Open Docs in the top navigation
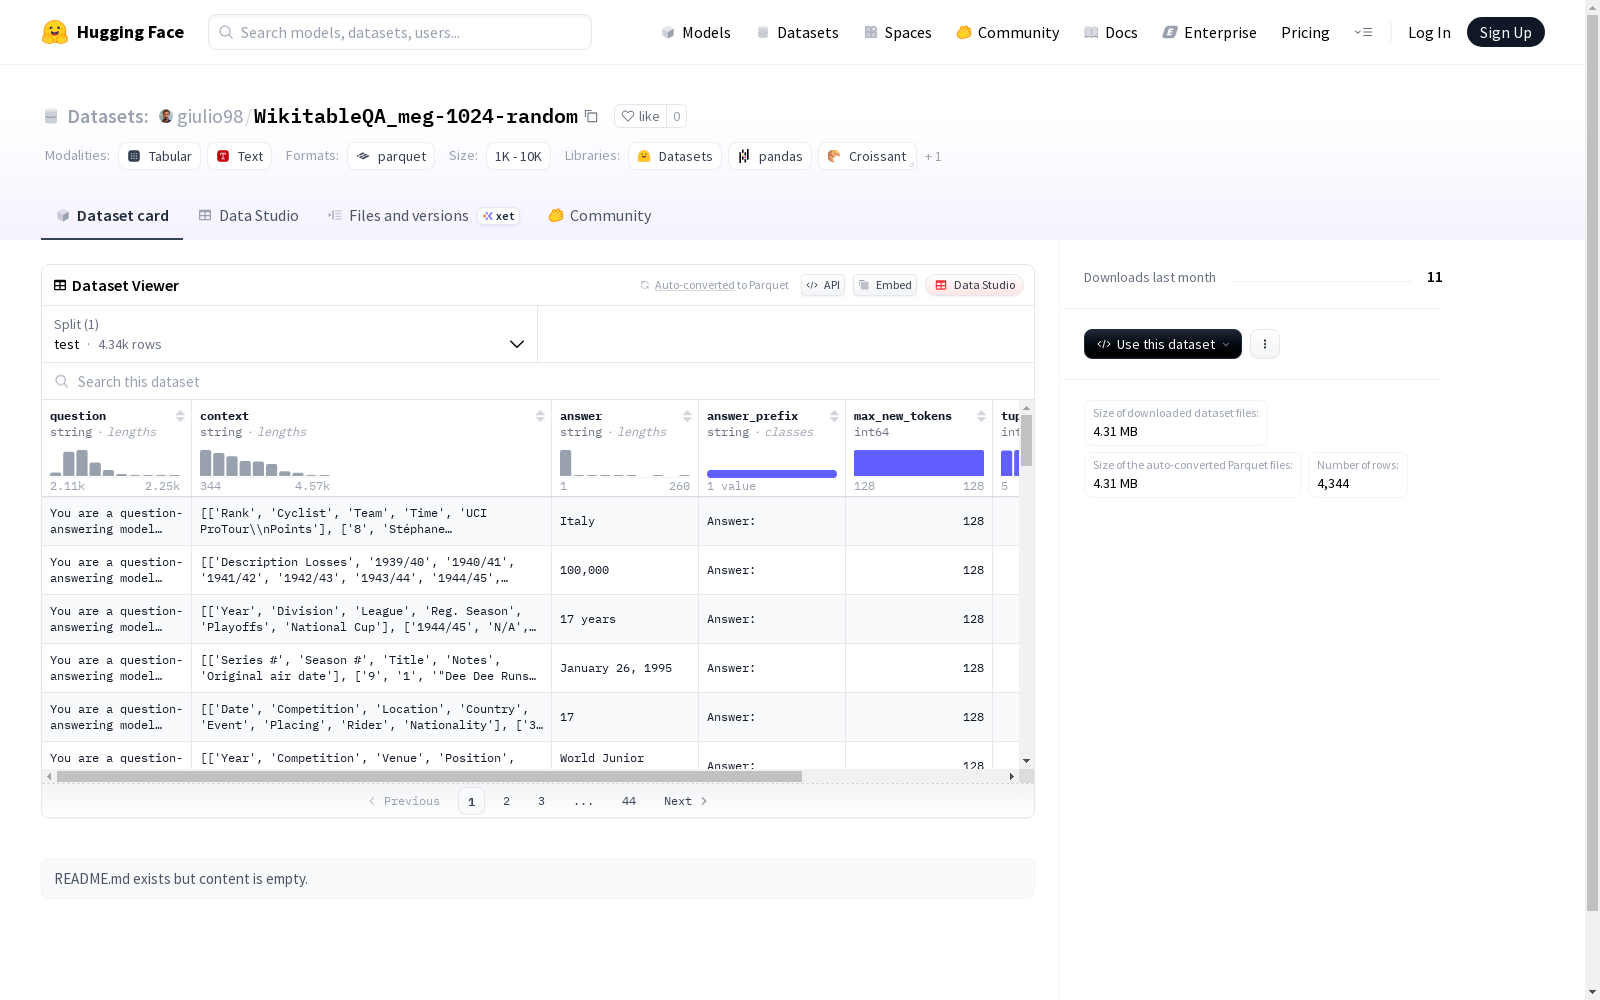This screenshot has height=1000, width=1600. click(1111, 32)
